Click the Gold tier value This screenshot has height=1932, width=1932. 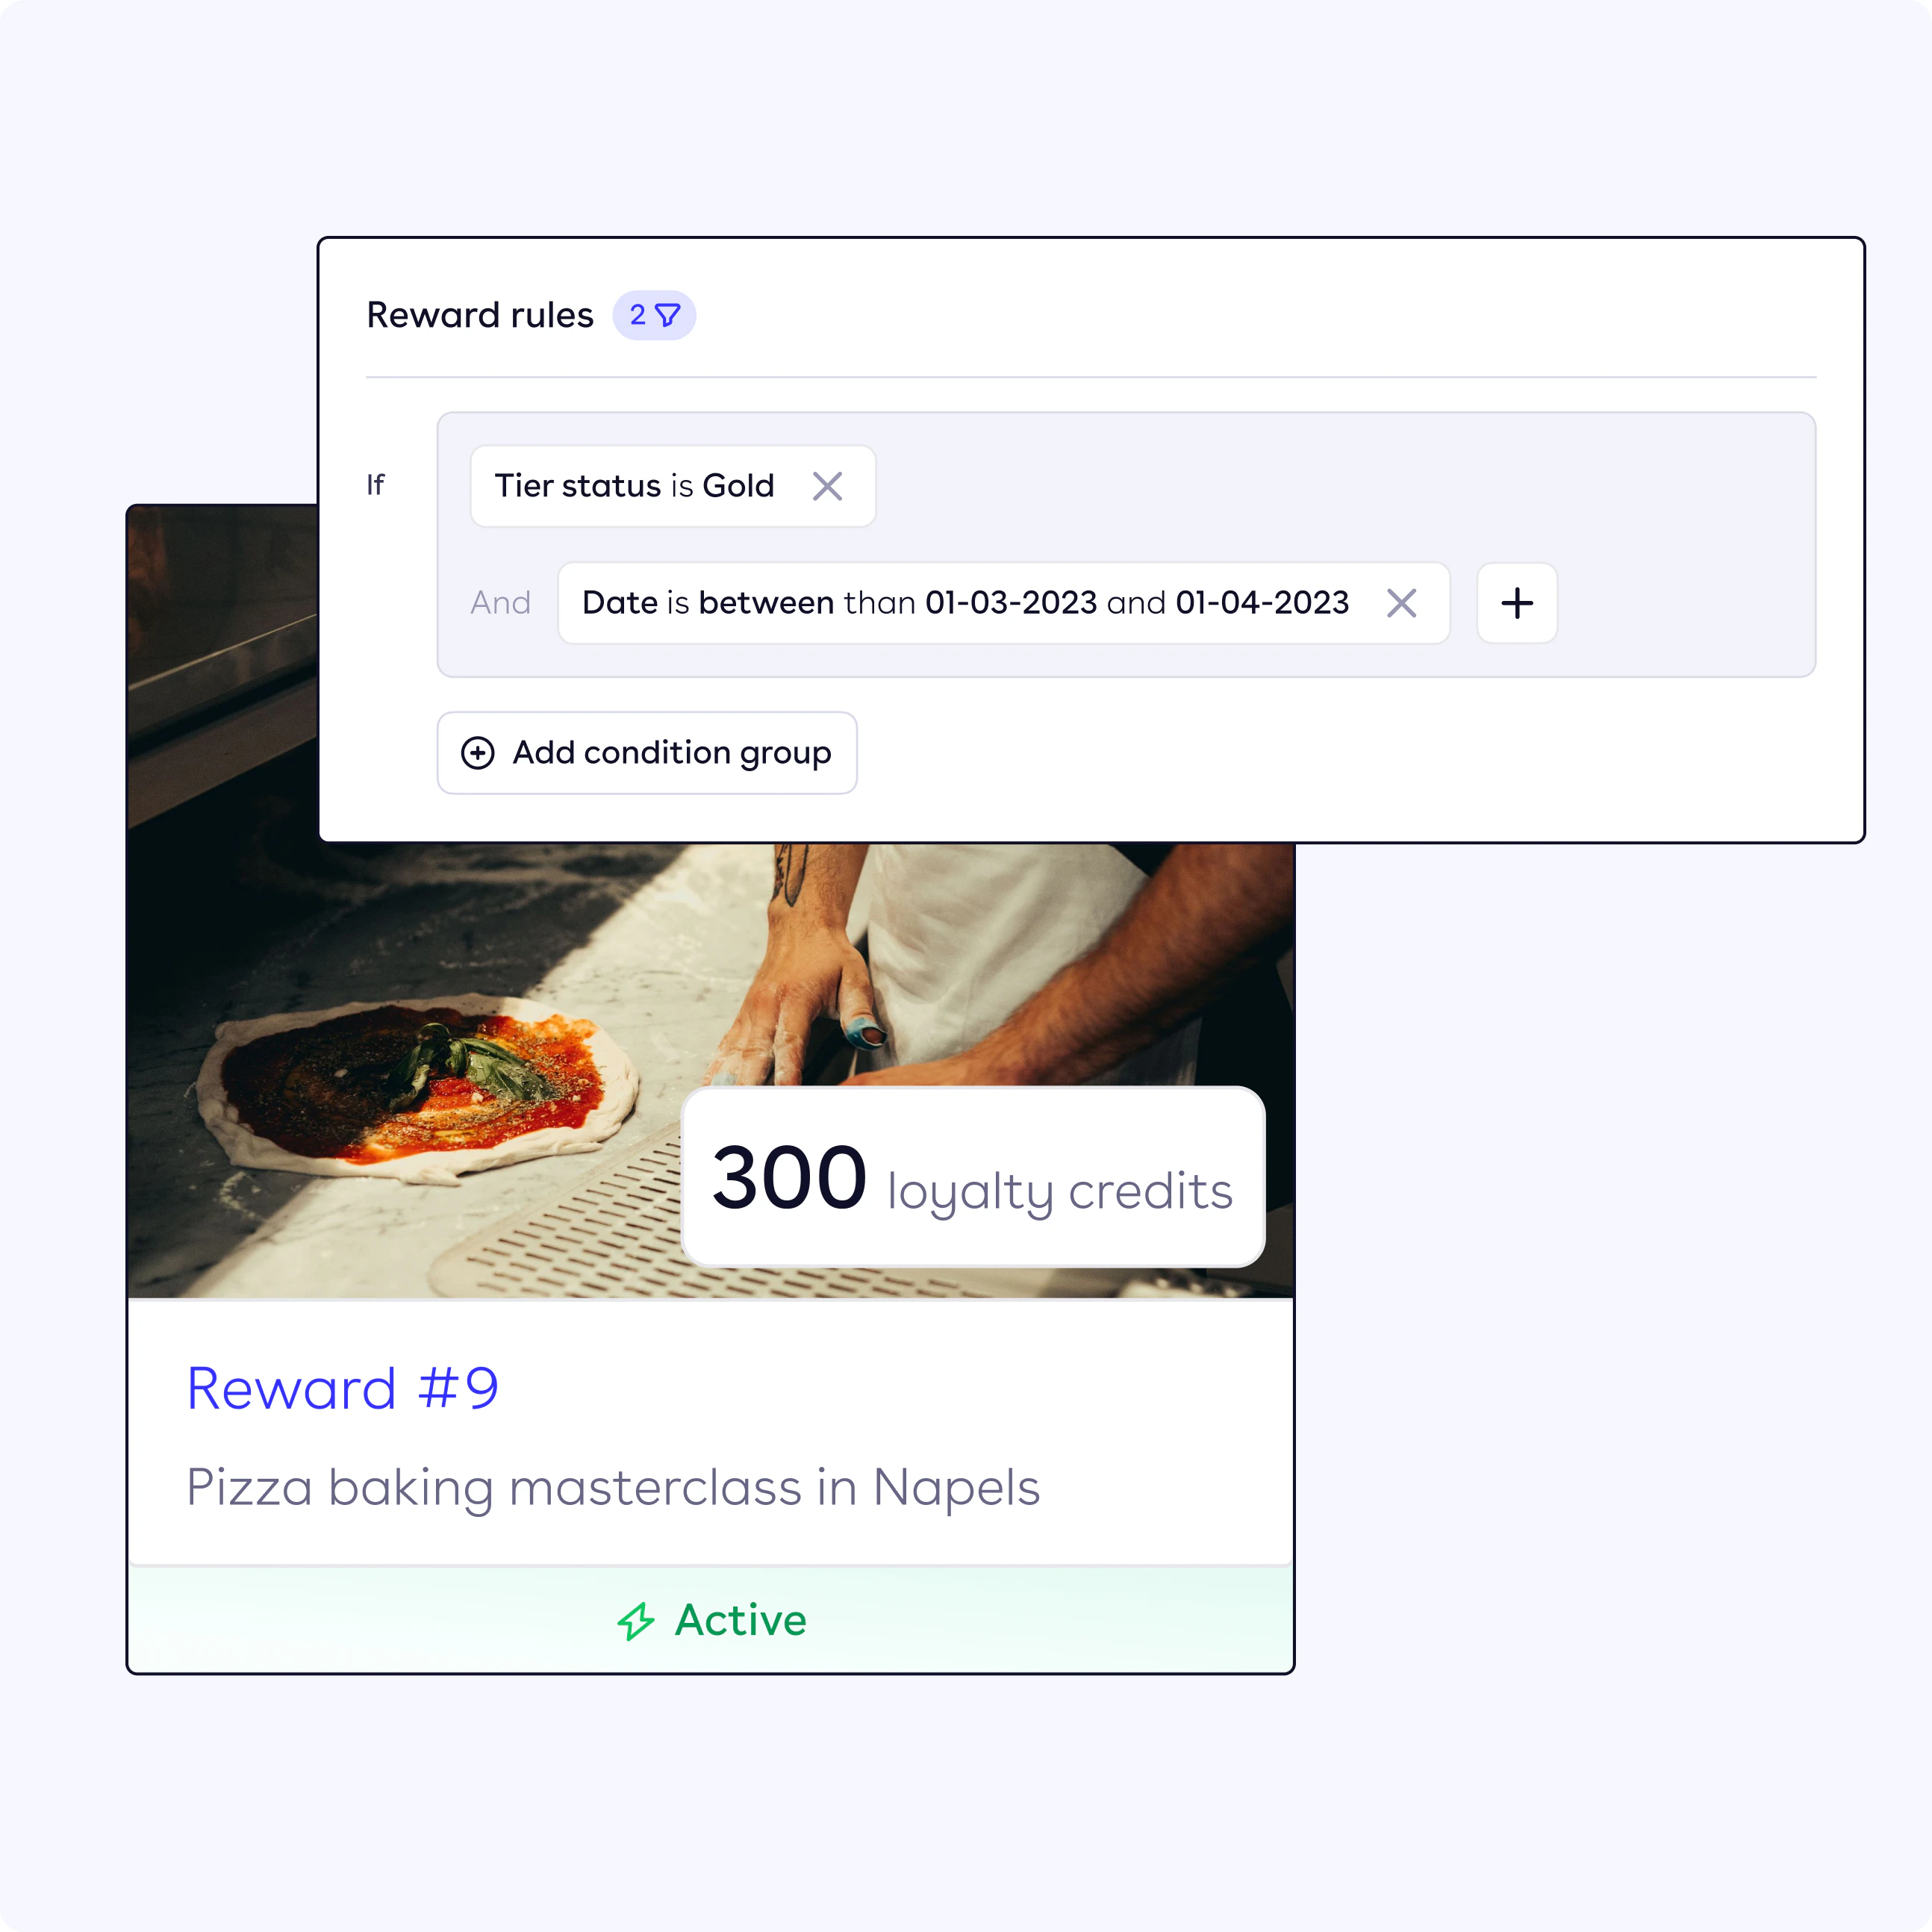click(x=738, y=486)
